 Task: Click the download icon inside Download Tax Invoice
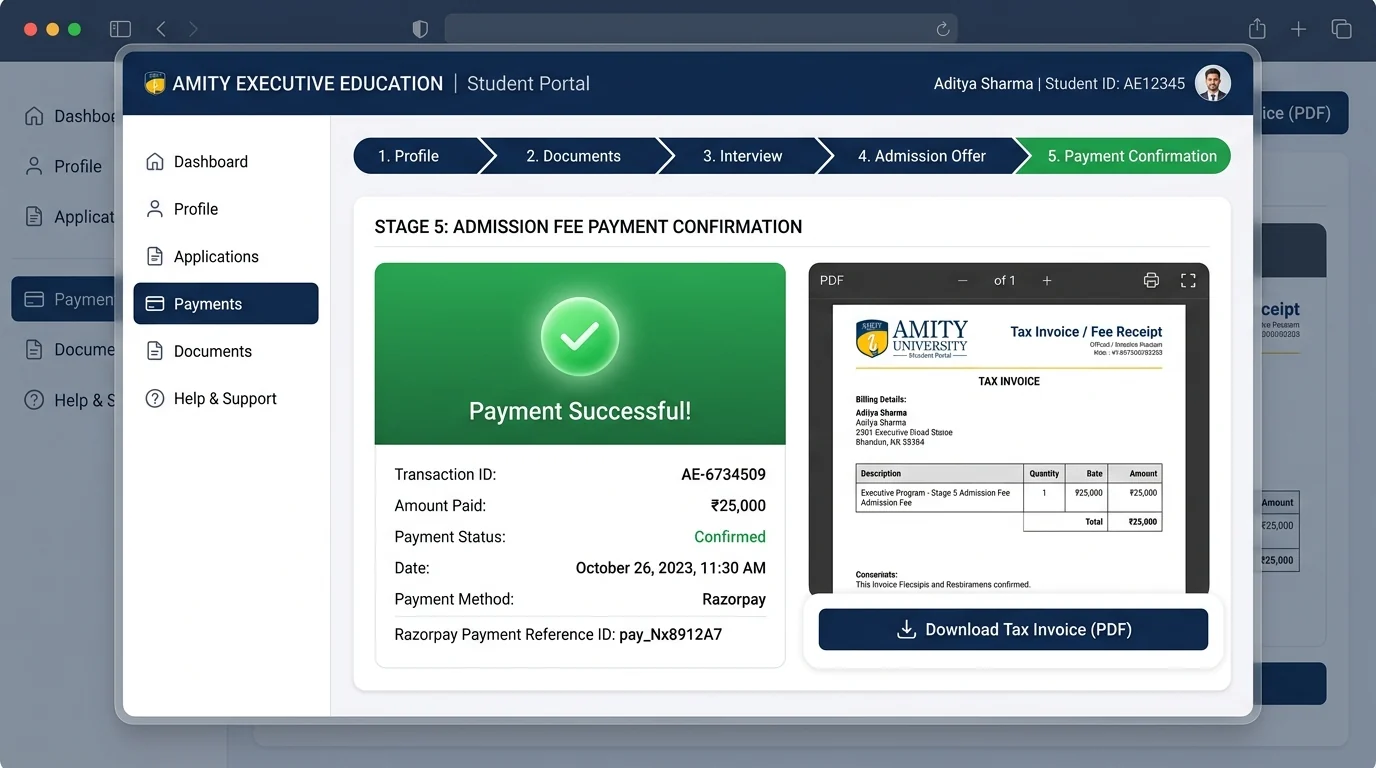tap(906, 630)
